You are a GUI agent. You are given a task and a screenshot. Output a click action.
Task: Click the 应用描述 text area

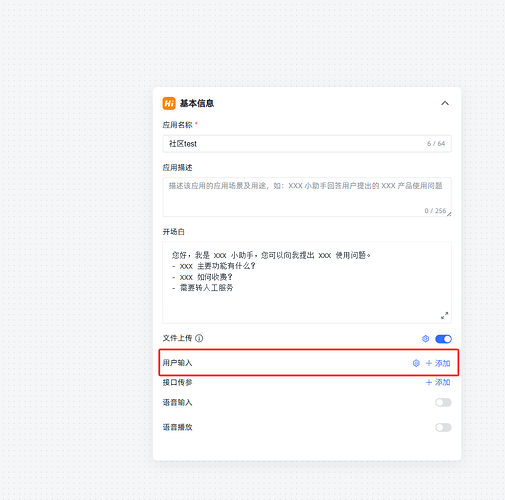point(307,197)
